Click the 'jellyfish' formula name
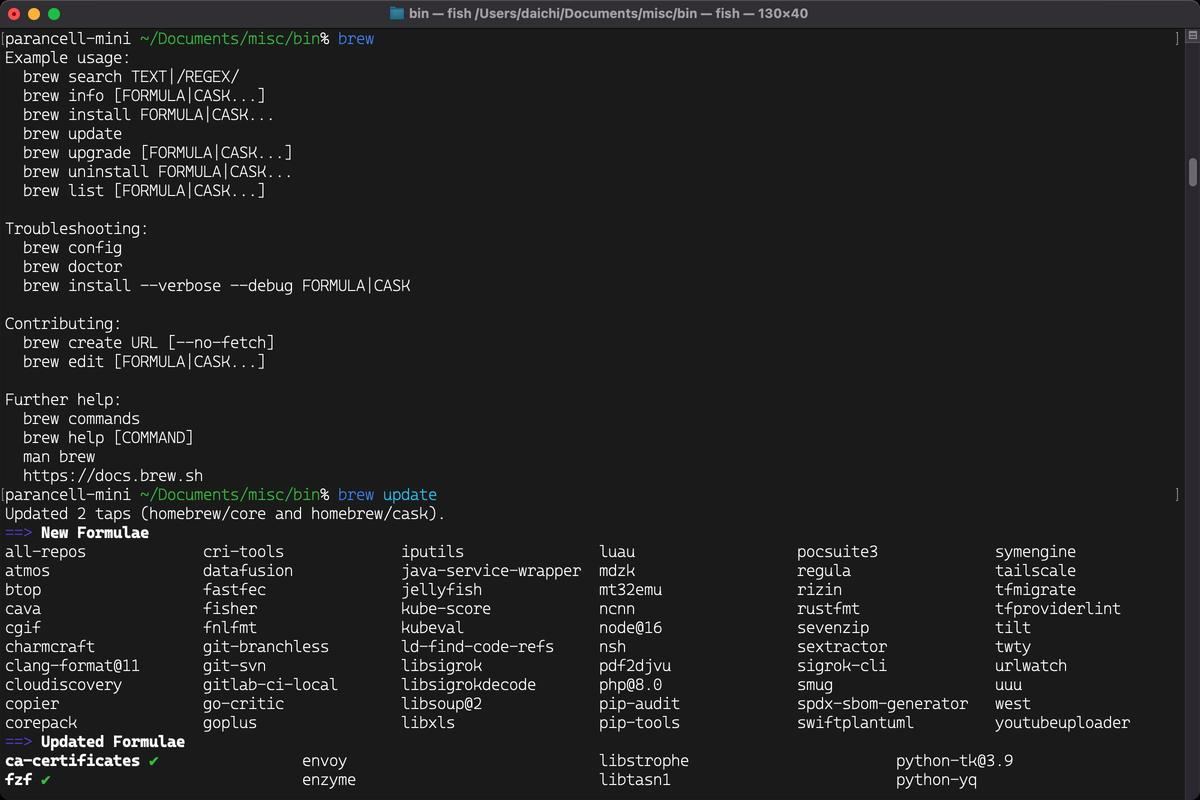1200x800 pixels. 441,590
